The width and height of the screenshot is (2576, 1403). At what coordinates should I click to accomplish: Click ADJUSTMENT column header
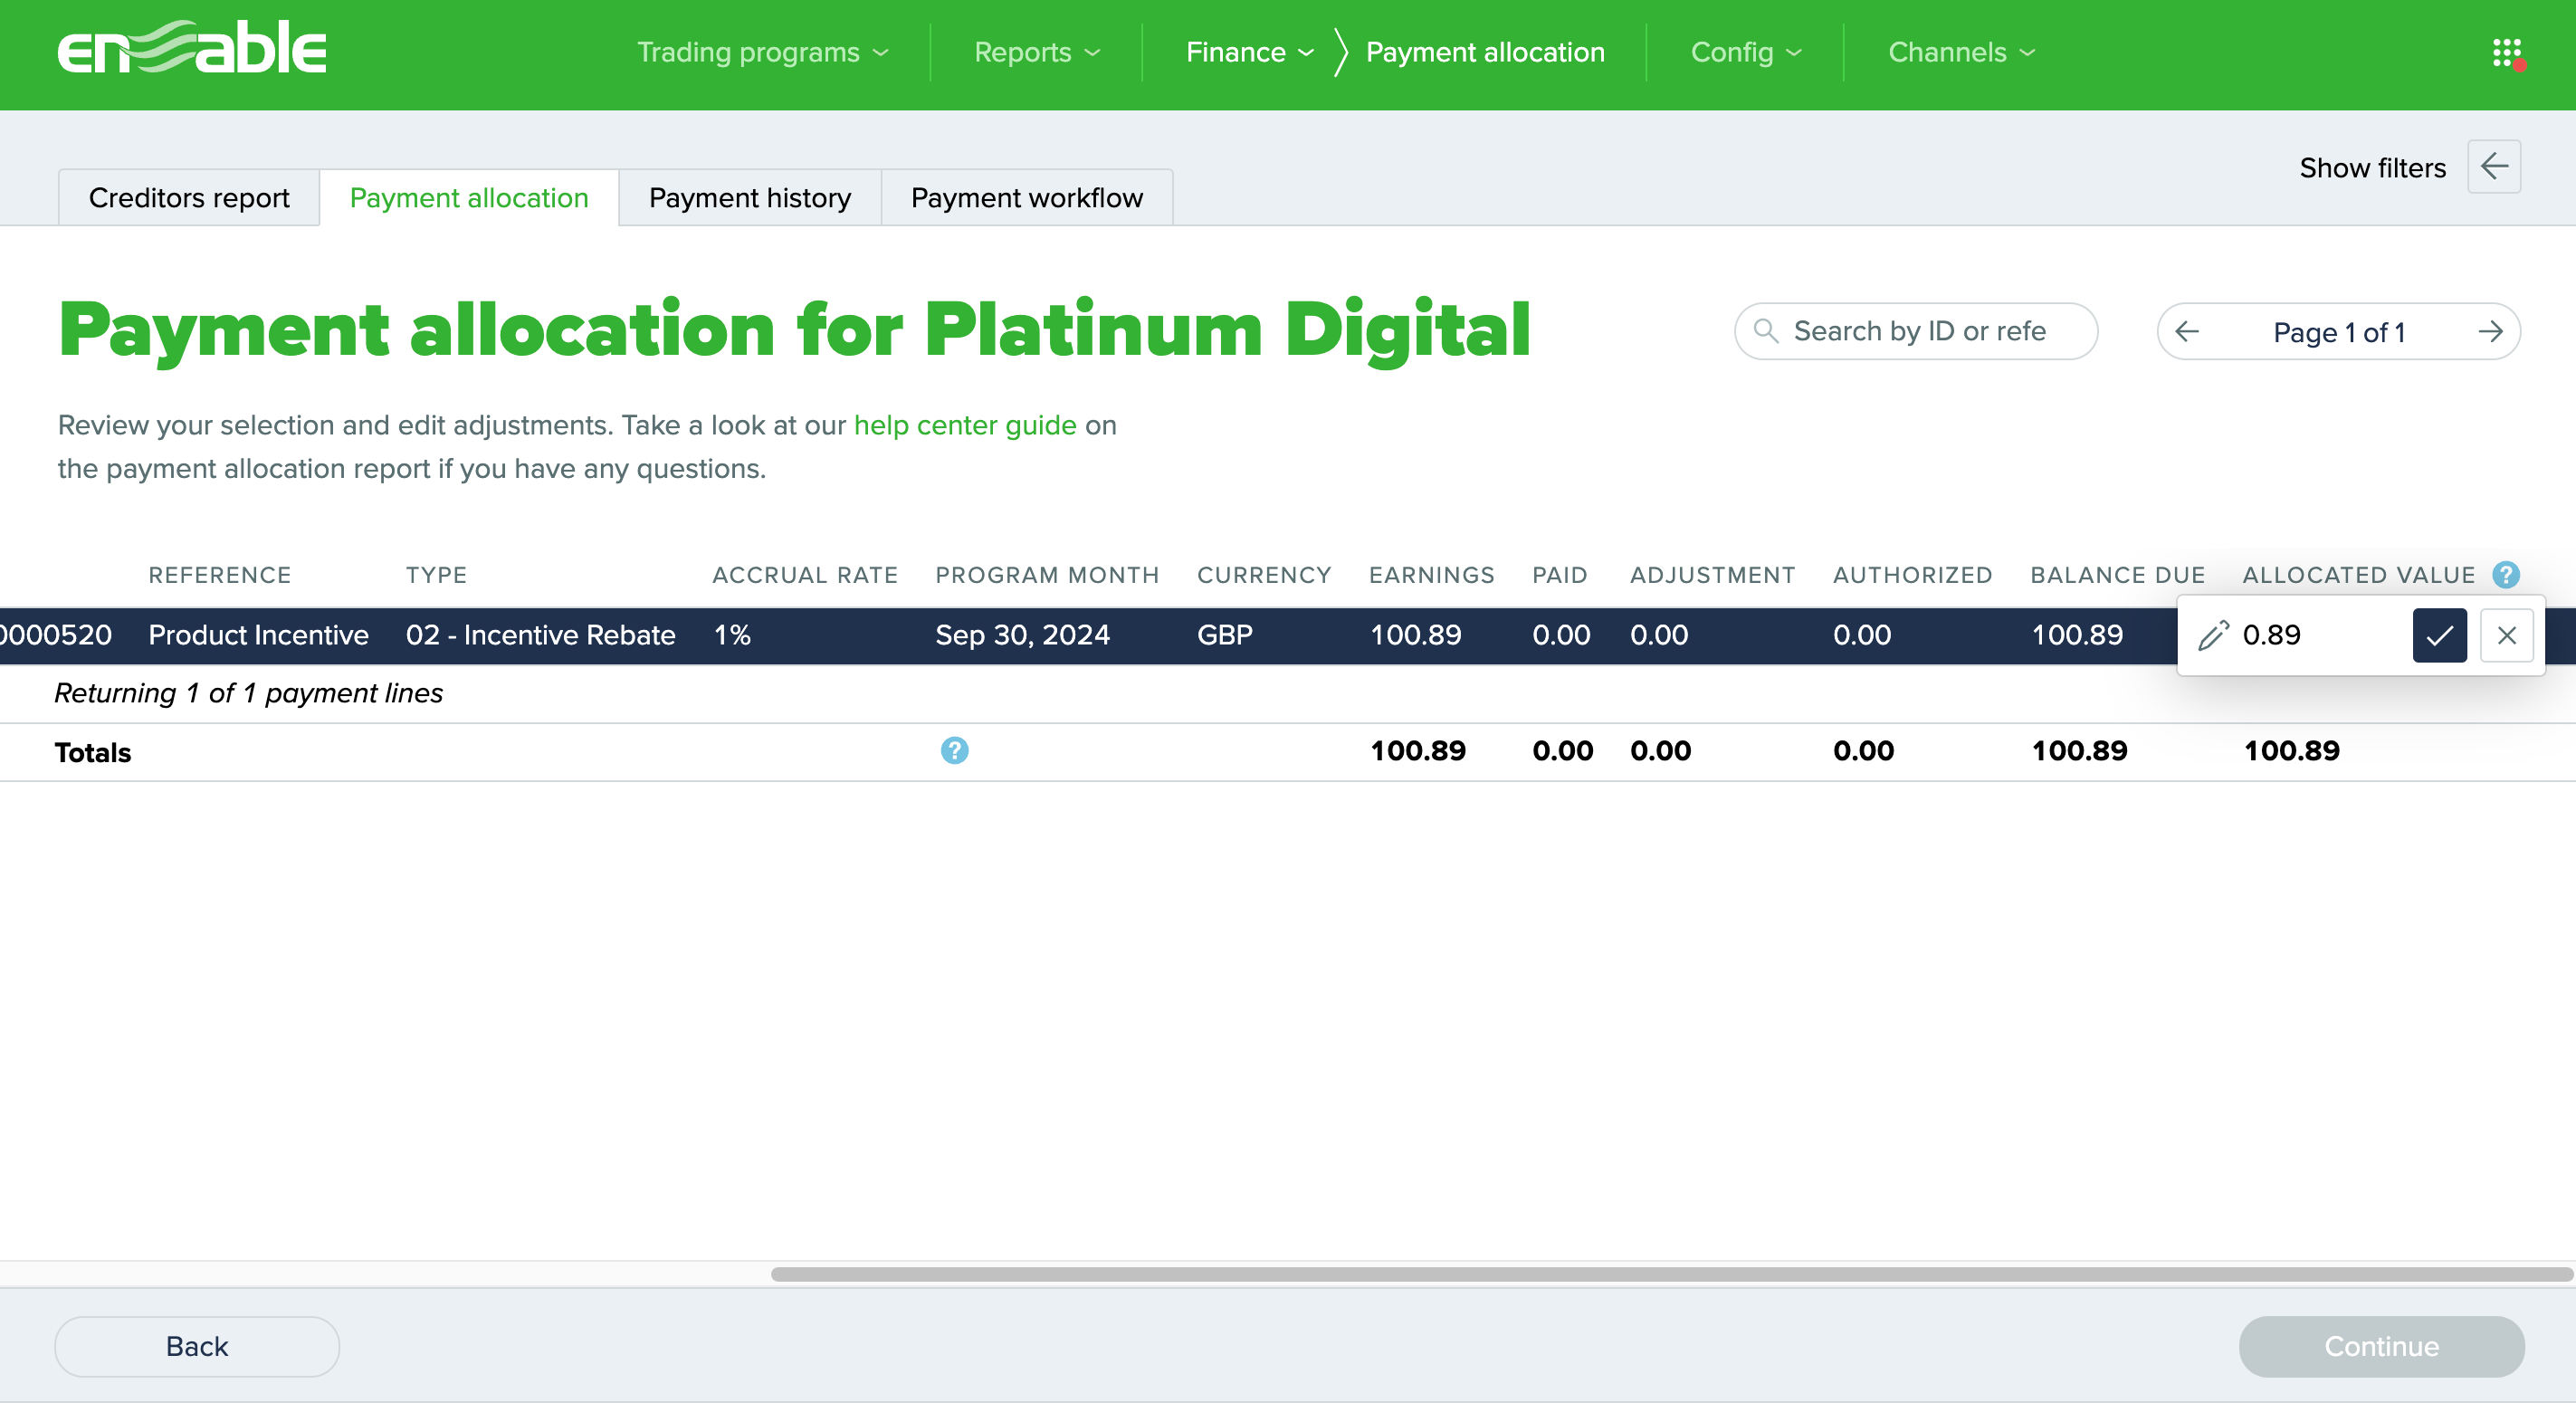pyautogui.click(x=1712, y=575)
